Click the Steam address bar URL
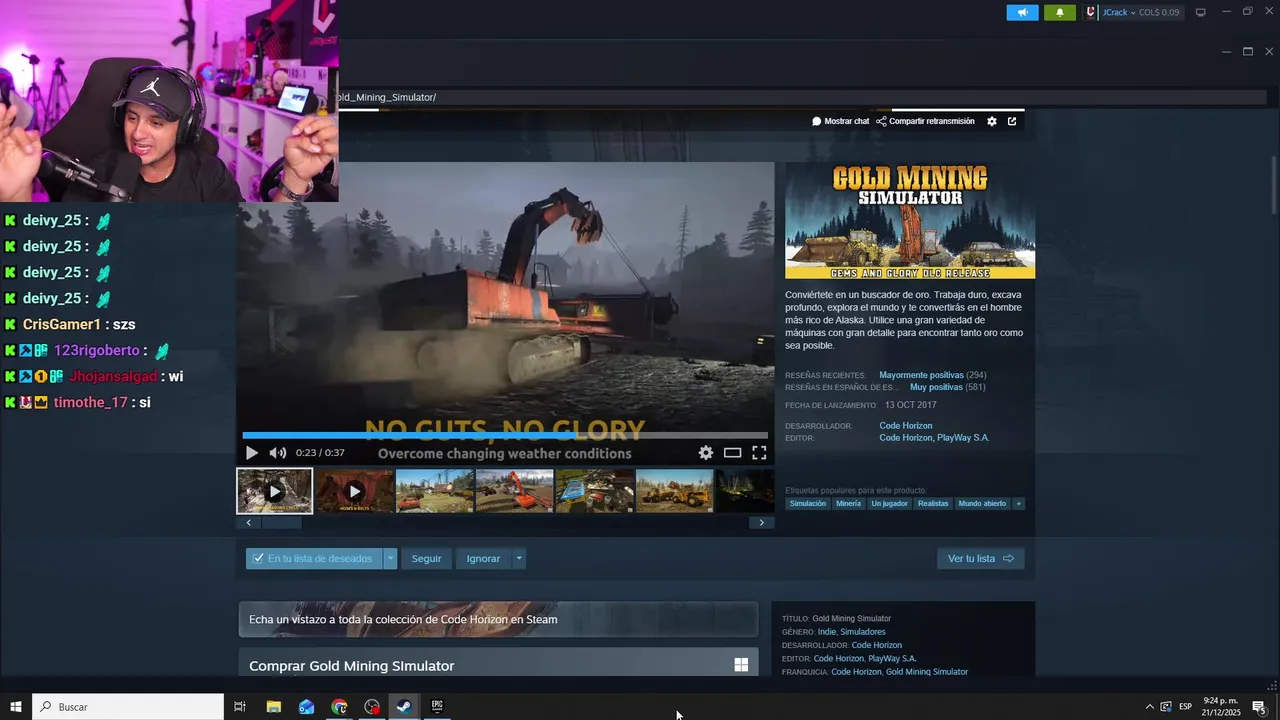The width and height of the screenshot is (1280, 720). (800, 97)
